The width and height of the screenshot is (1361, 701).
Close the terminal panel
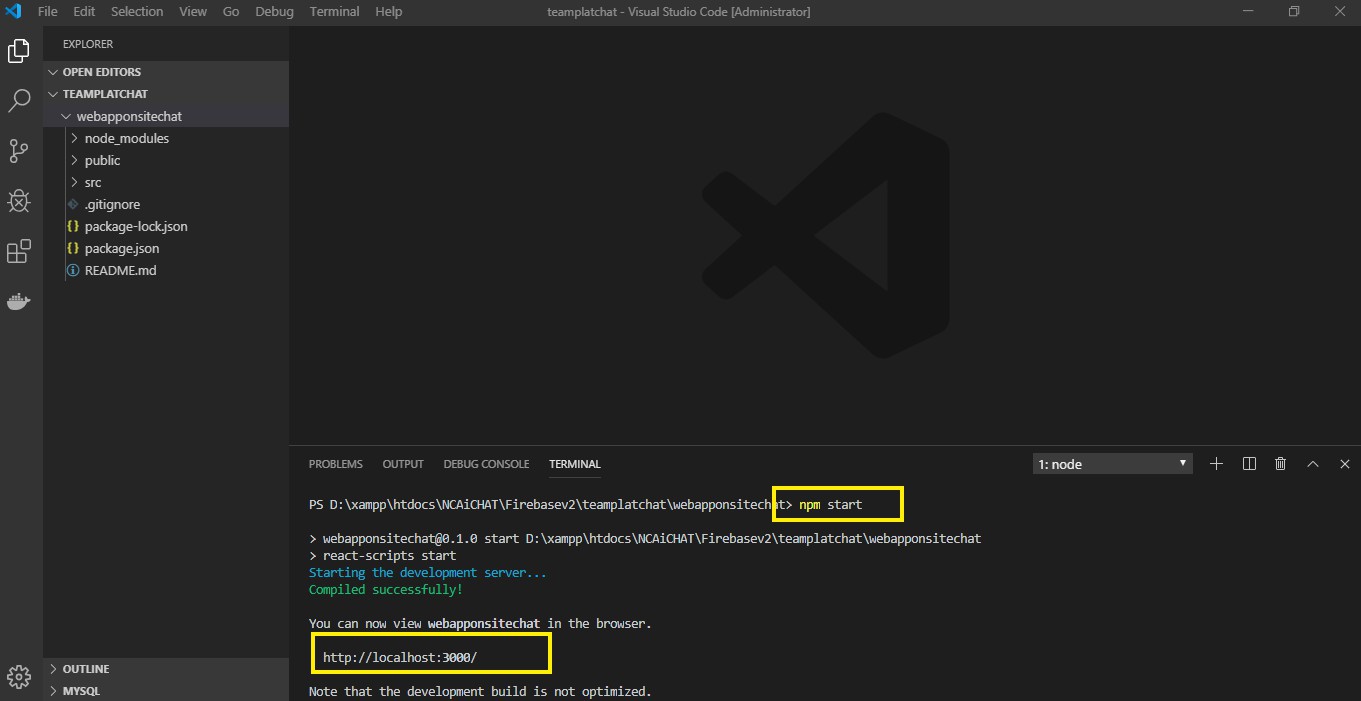point(1345,464)
